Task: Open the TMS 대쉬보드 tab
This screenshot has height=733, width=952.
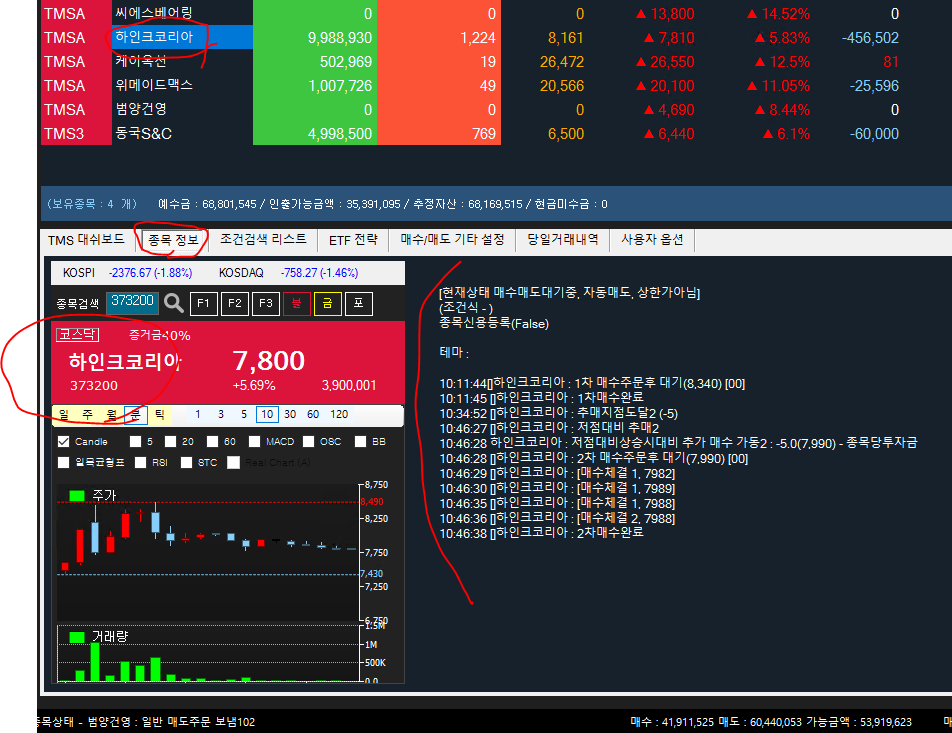Action: click(86, 240)
